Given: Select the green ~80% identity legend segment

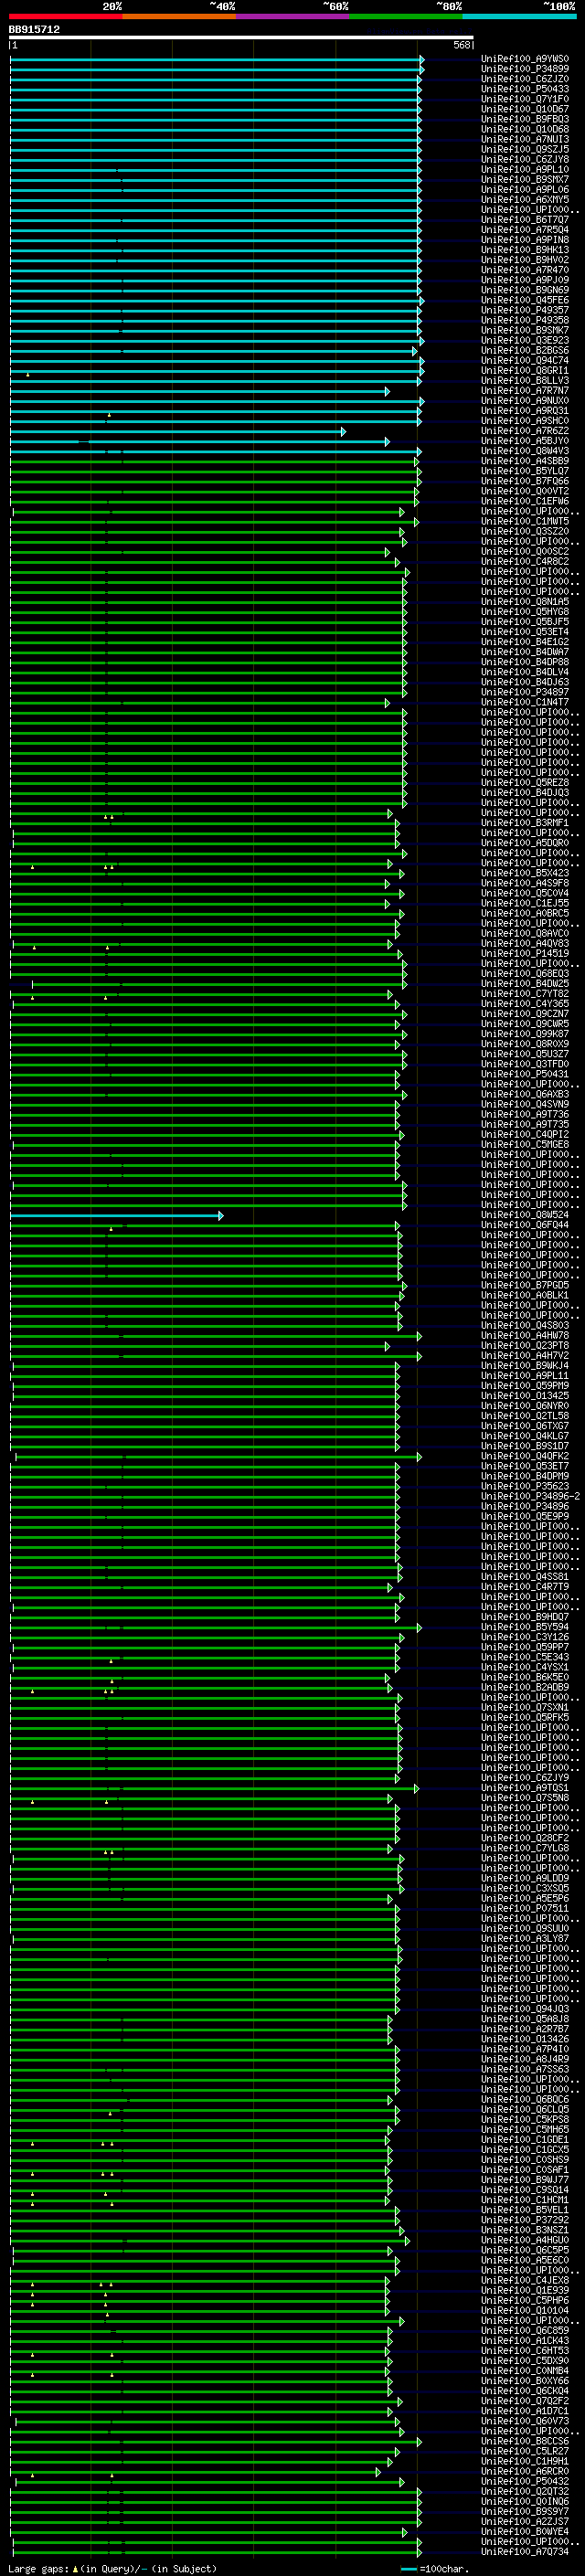Looking at the screenshot, I should 406,17.
